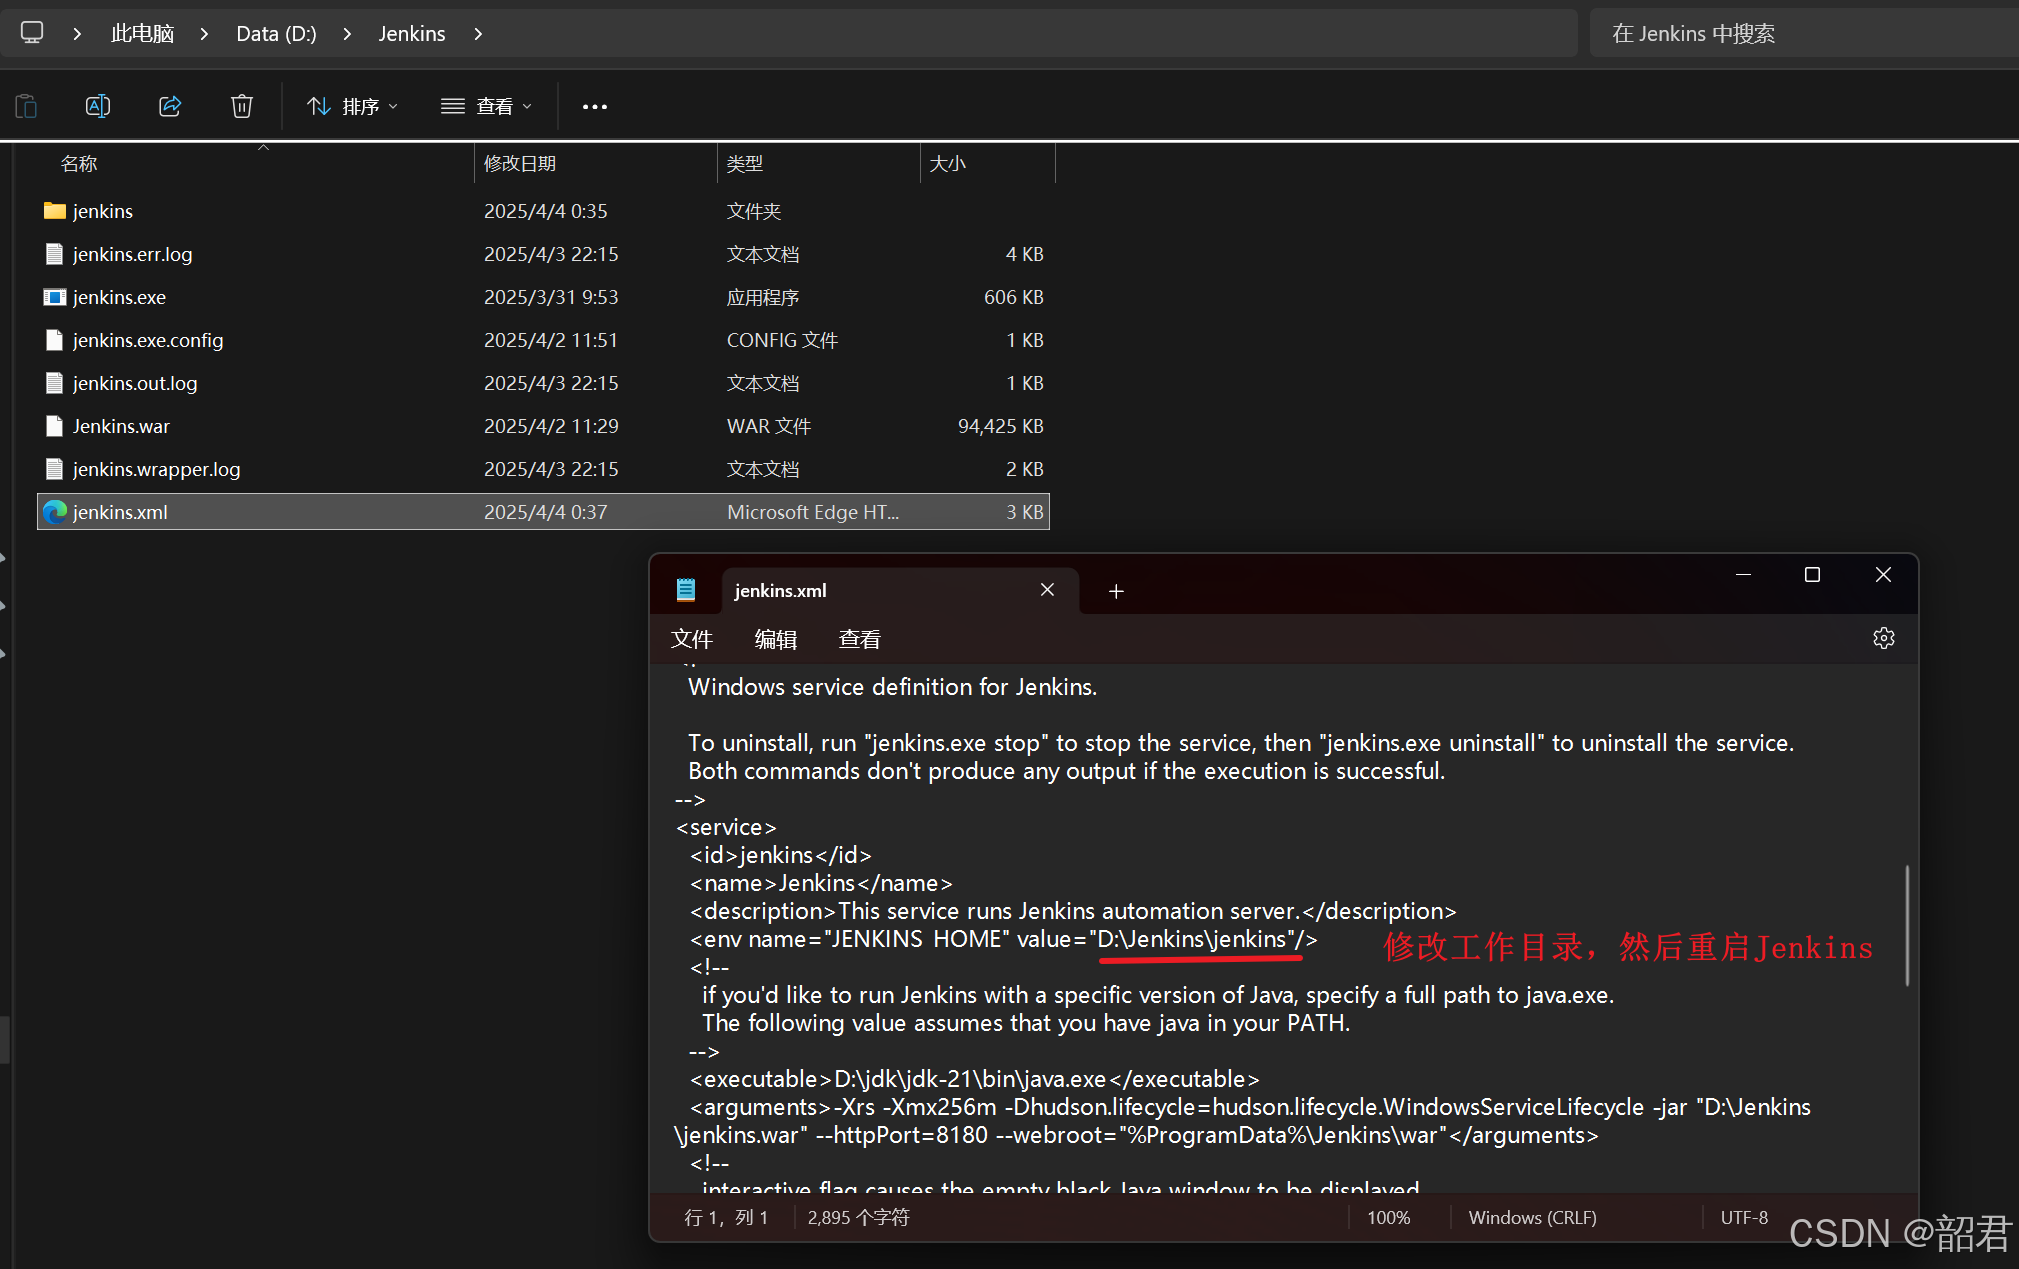
Task: Click the rename icon in Explorer toolbar
Action: [x=98, y=106]
